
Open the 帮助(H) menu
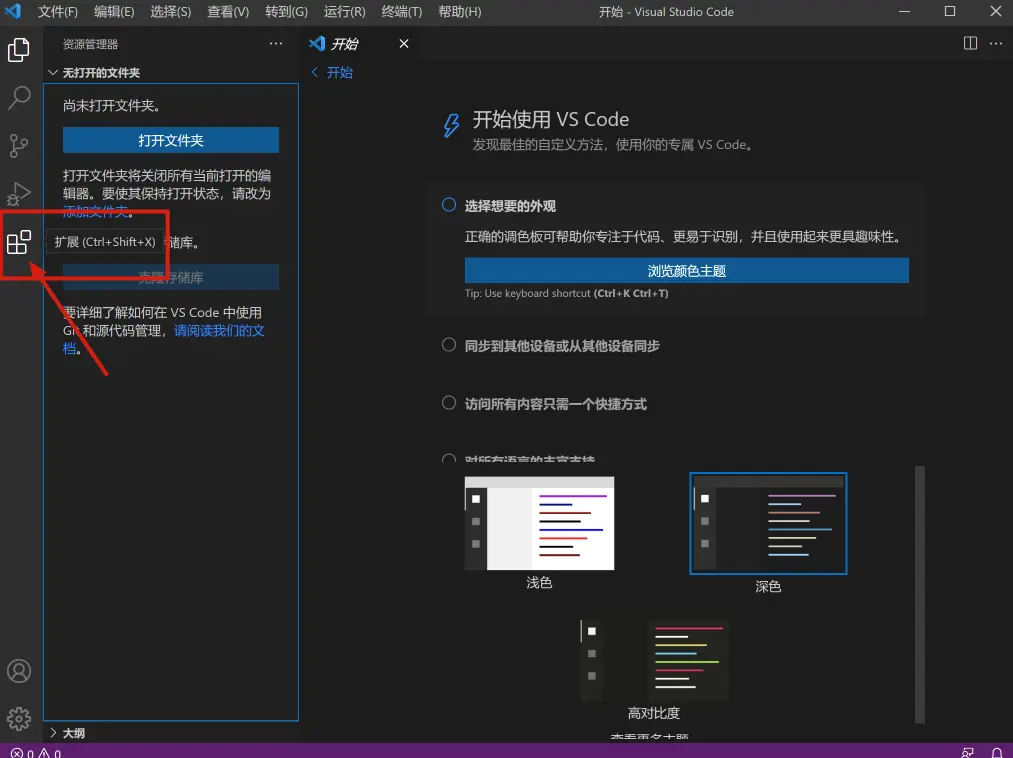[459, 12]
